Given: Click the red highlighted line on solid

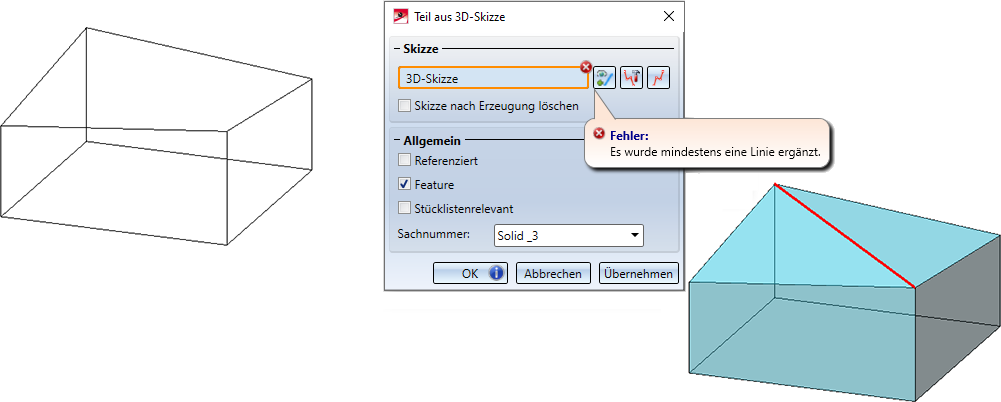Looking at the screenshot, I should (x=845, y=236).
